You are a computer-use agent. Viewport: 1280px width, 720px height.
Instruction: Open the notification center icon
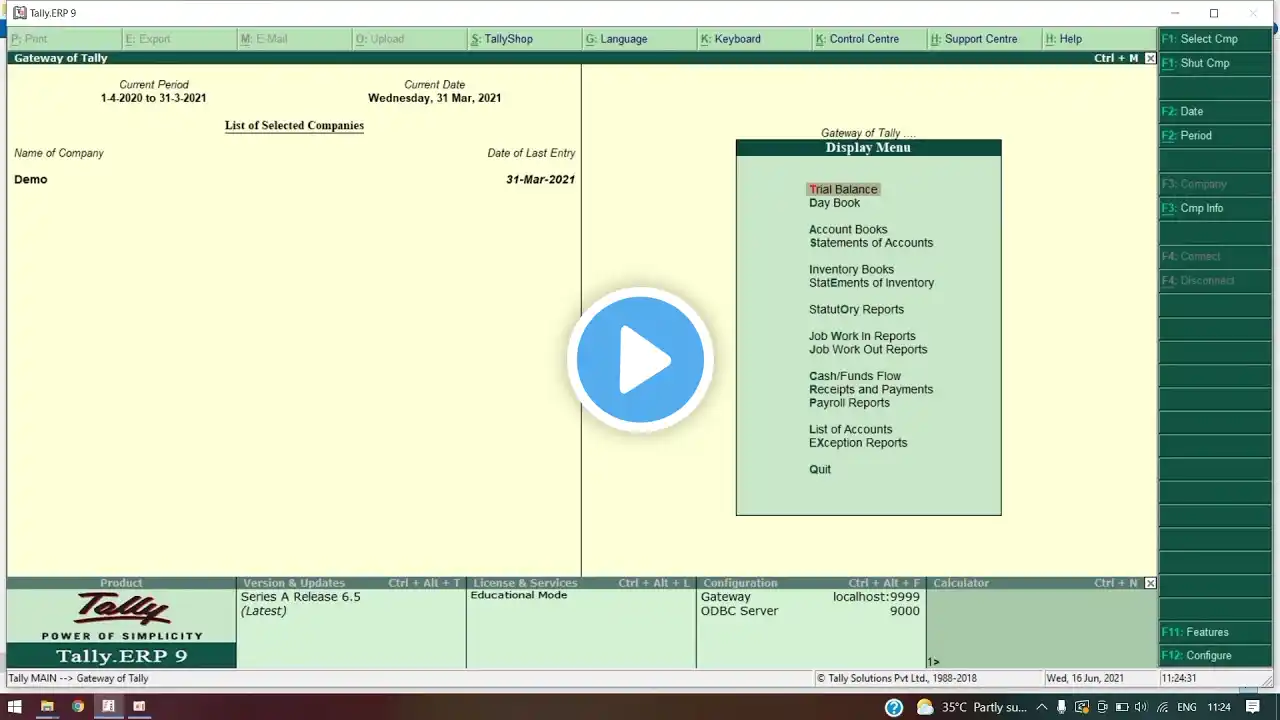click(x=1252, y=707)
